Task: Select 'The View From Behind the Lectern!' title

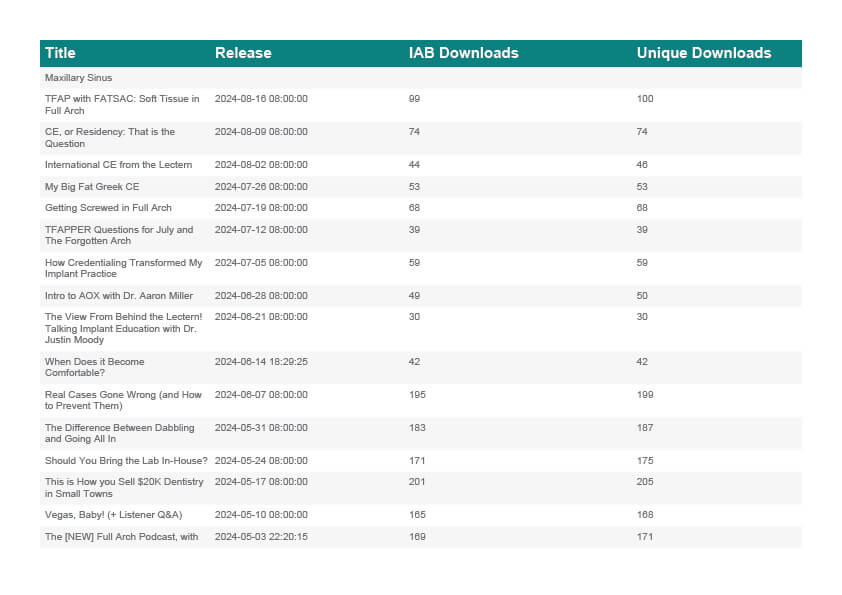Action: pos(124,328)
